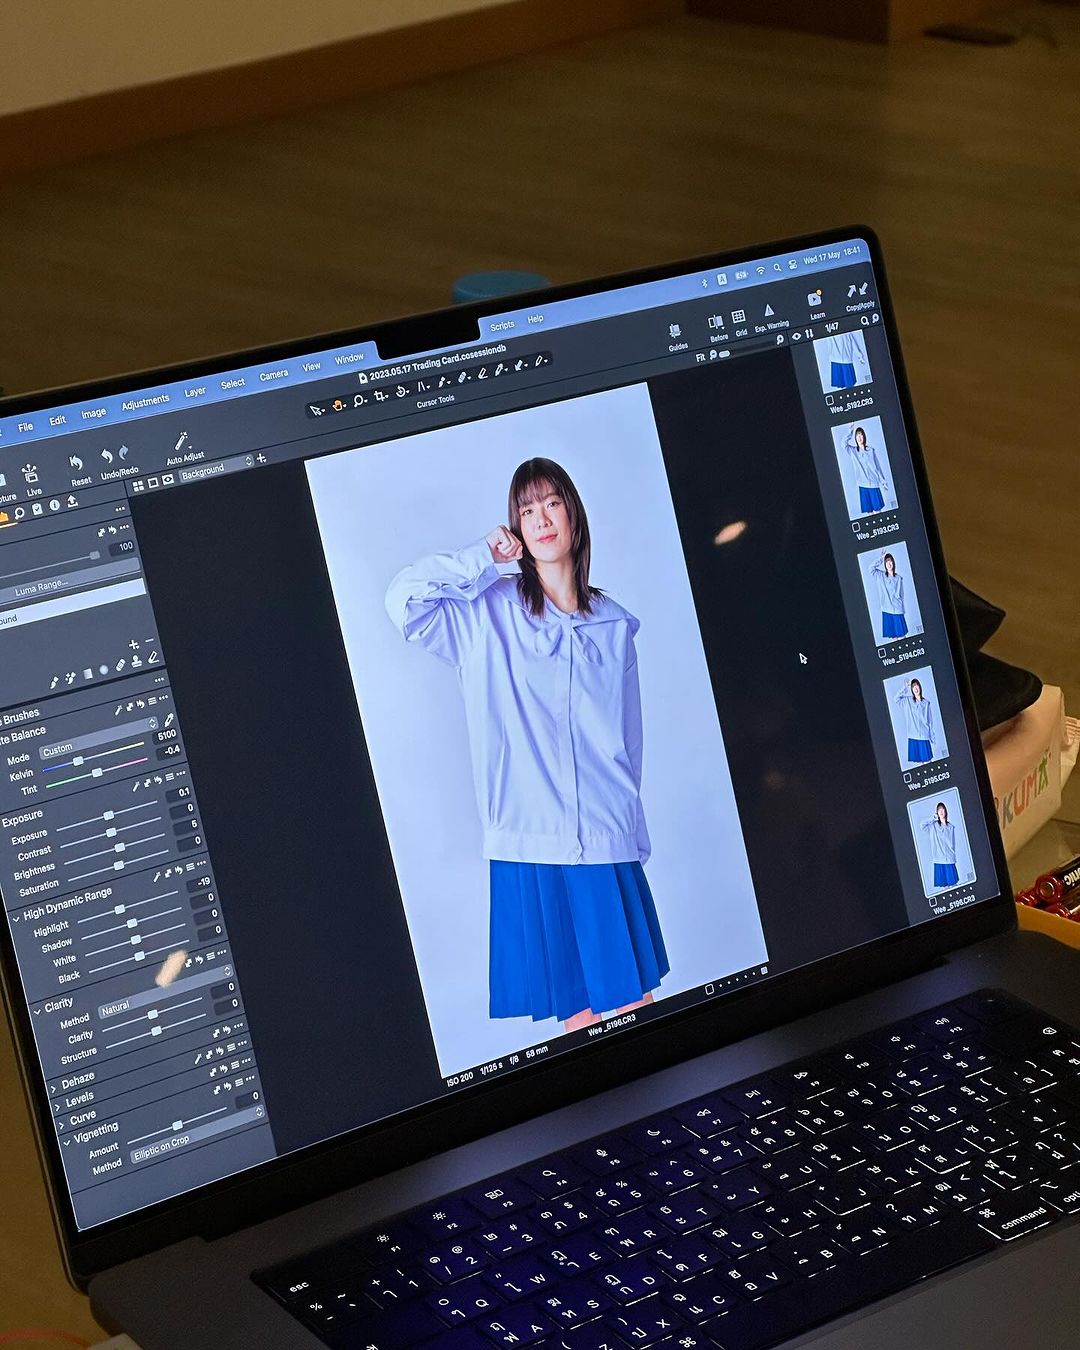
Task: Expand the Dehaze tool section
Action: point(54,1089)
